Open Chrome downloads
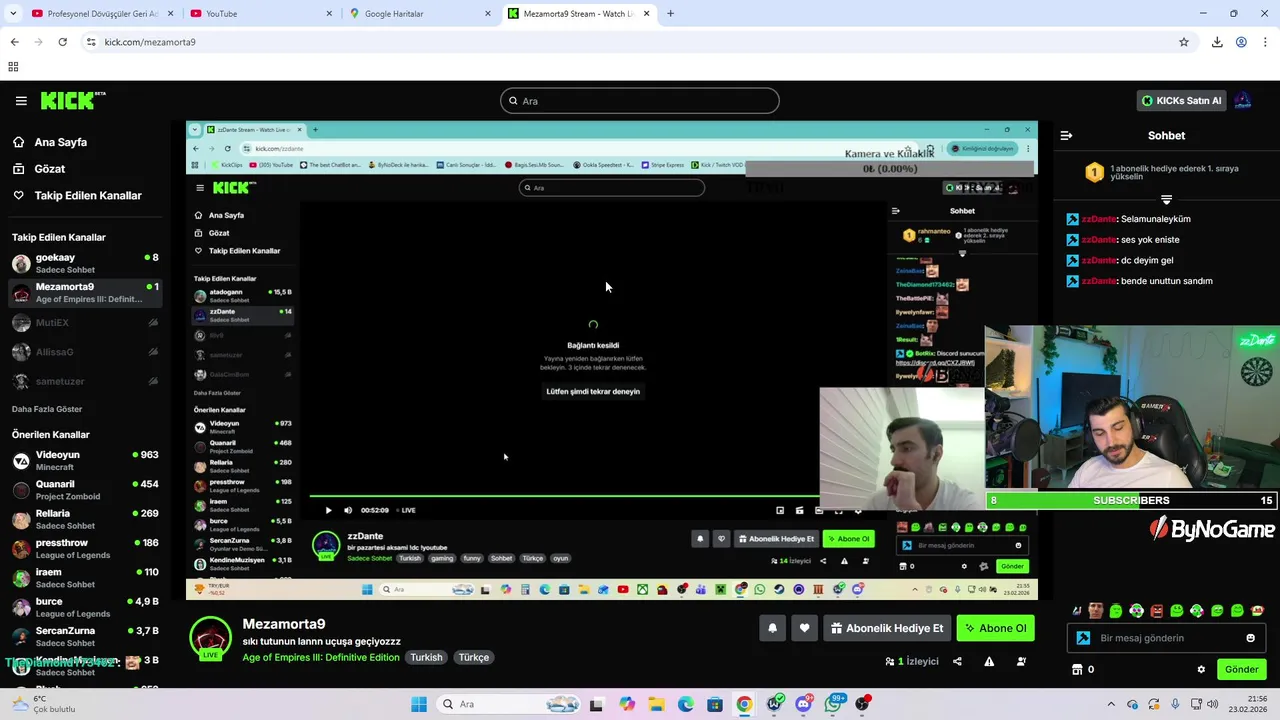 1217,42
